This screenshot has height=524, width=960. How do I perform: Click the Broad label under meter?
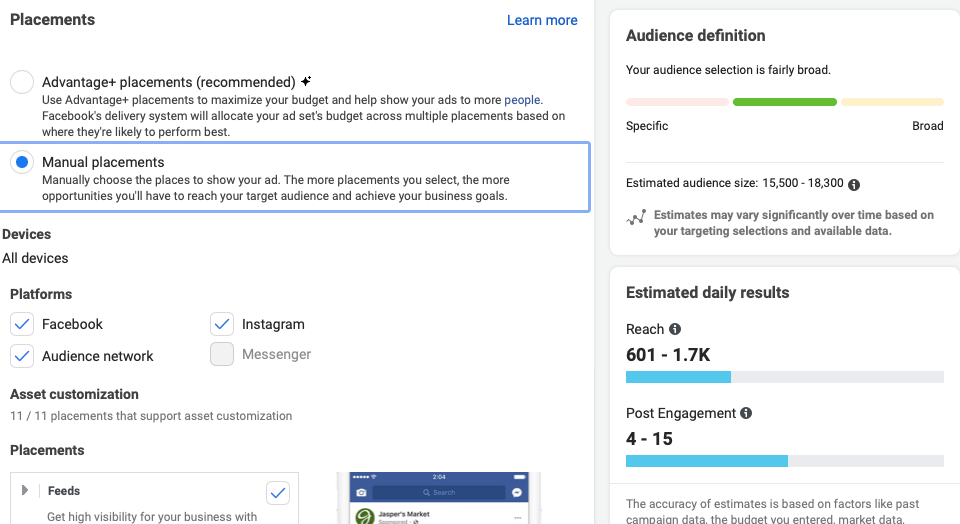point(928,125)
